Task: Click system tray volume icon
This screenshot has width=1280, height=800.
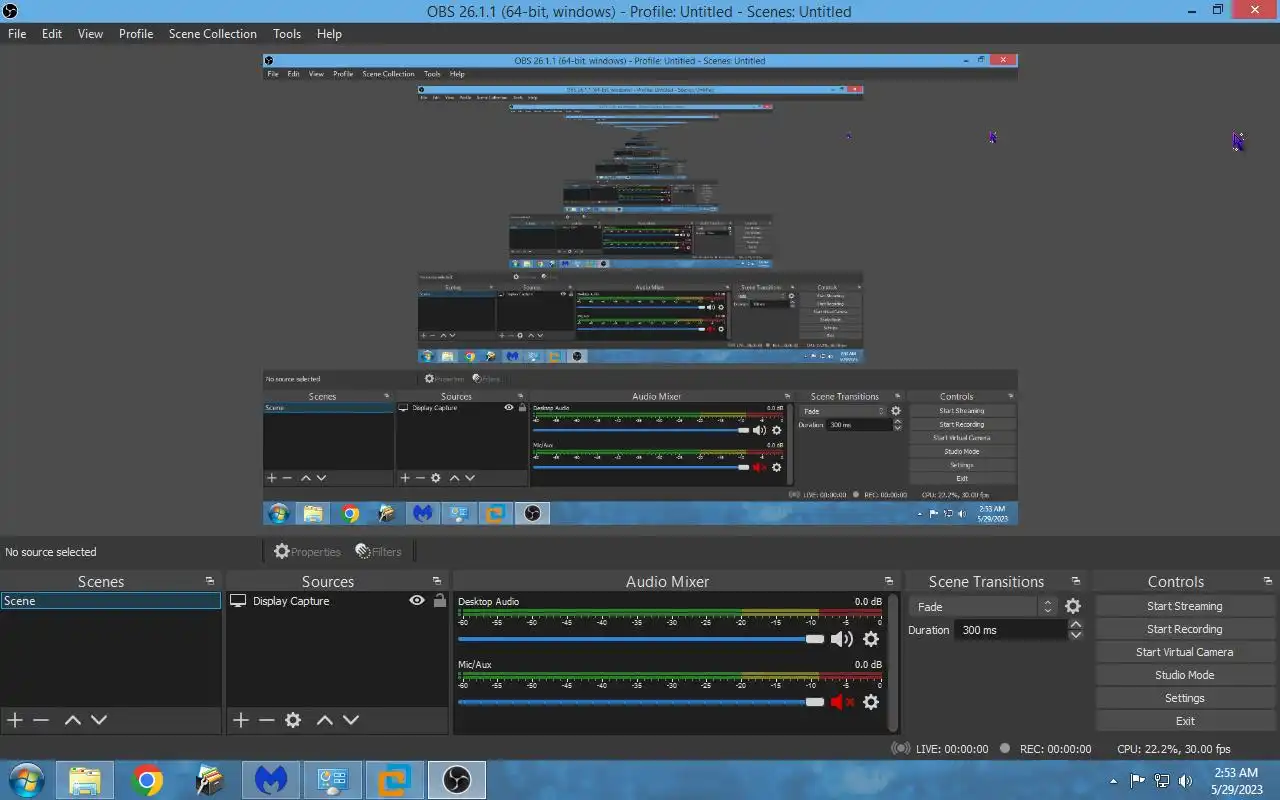Action: (1185, 780)
